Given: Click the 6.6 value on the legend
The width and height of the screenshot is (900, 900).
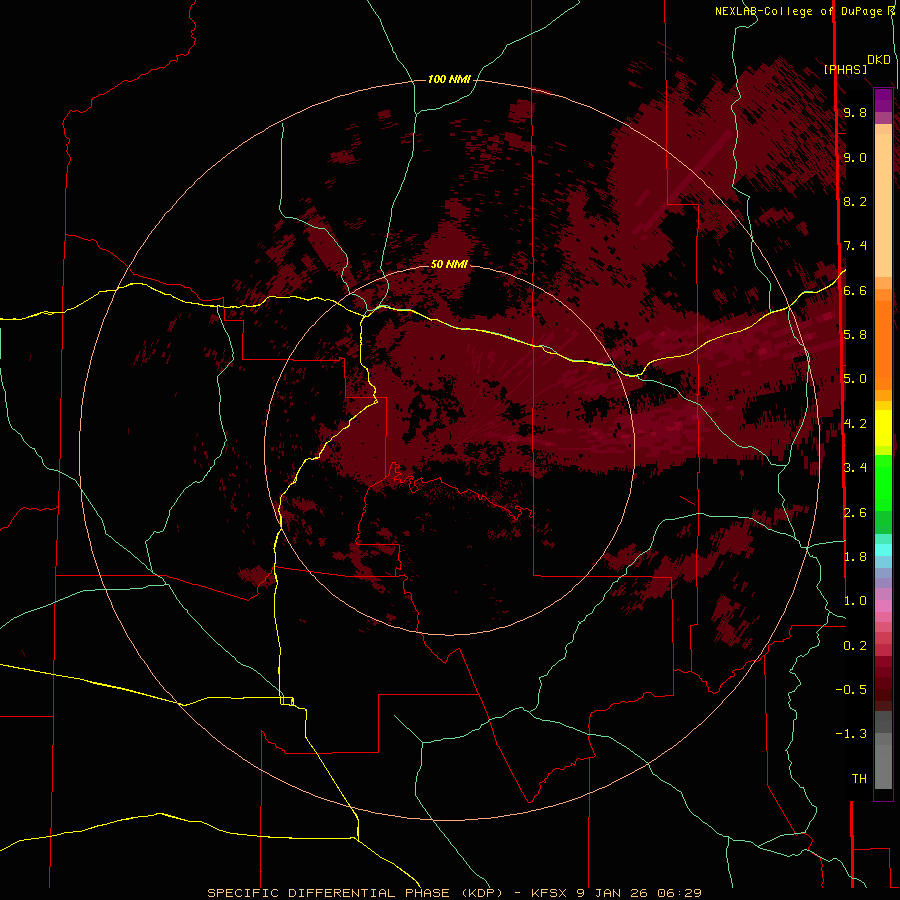Looking at the screenshot, I should pyautogui.click(x=855, y=290).
